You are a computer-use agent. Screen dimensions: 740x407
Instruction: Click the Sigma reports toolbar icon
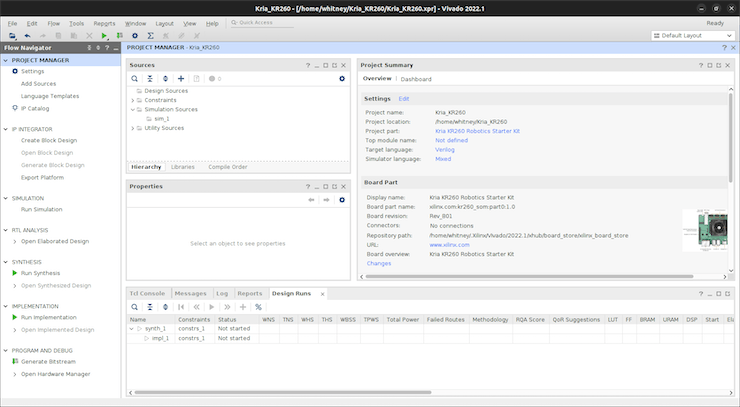click(x=150, y=35)
